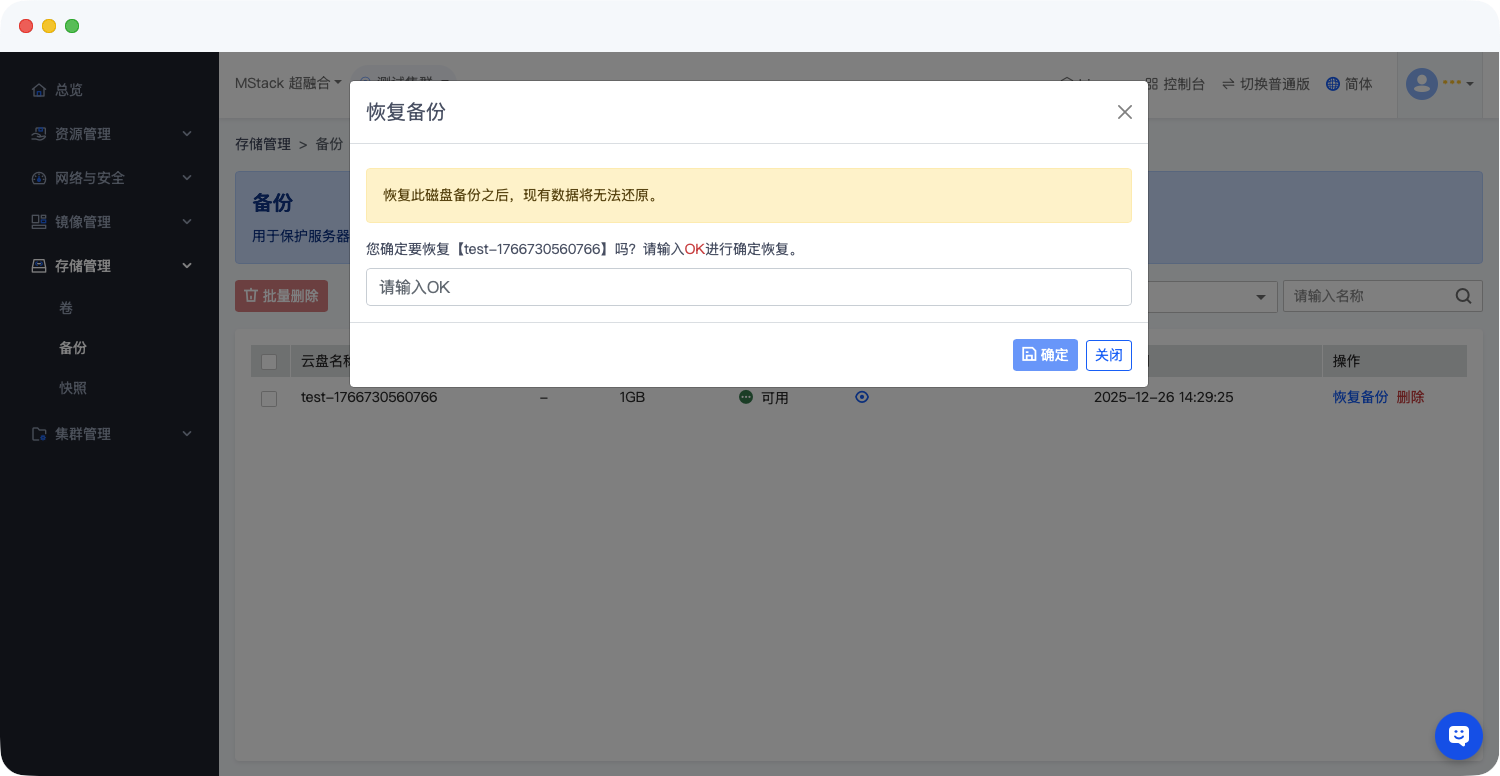Check the select-all checkbox in table header

(x=269, y=361)
